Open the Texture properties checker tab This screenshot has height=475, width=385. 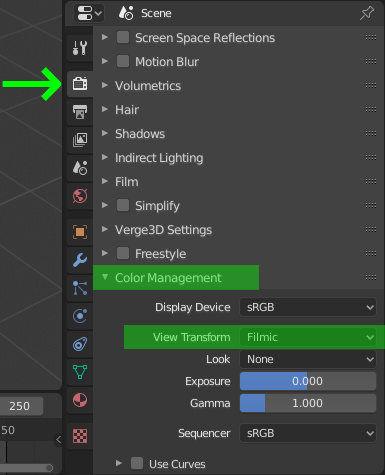pyautogui.click(x=80, y=435)
